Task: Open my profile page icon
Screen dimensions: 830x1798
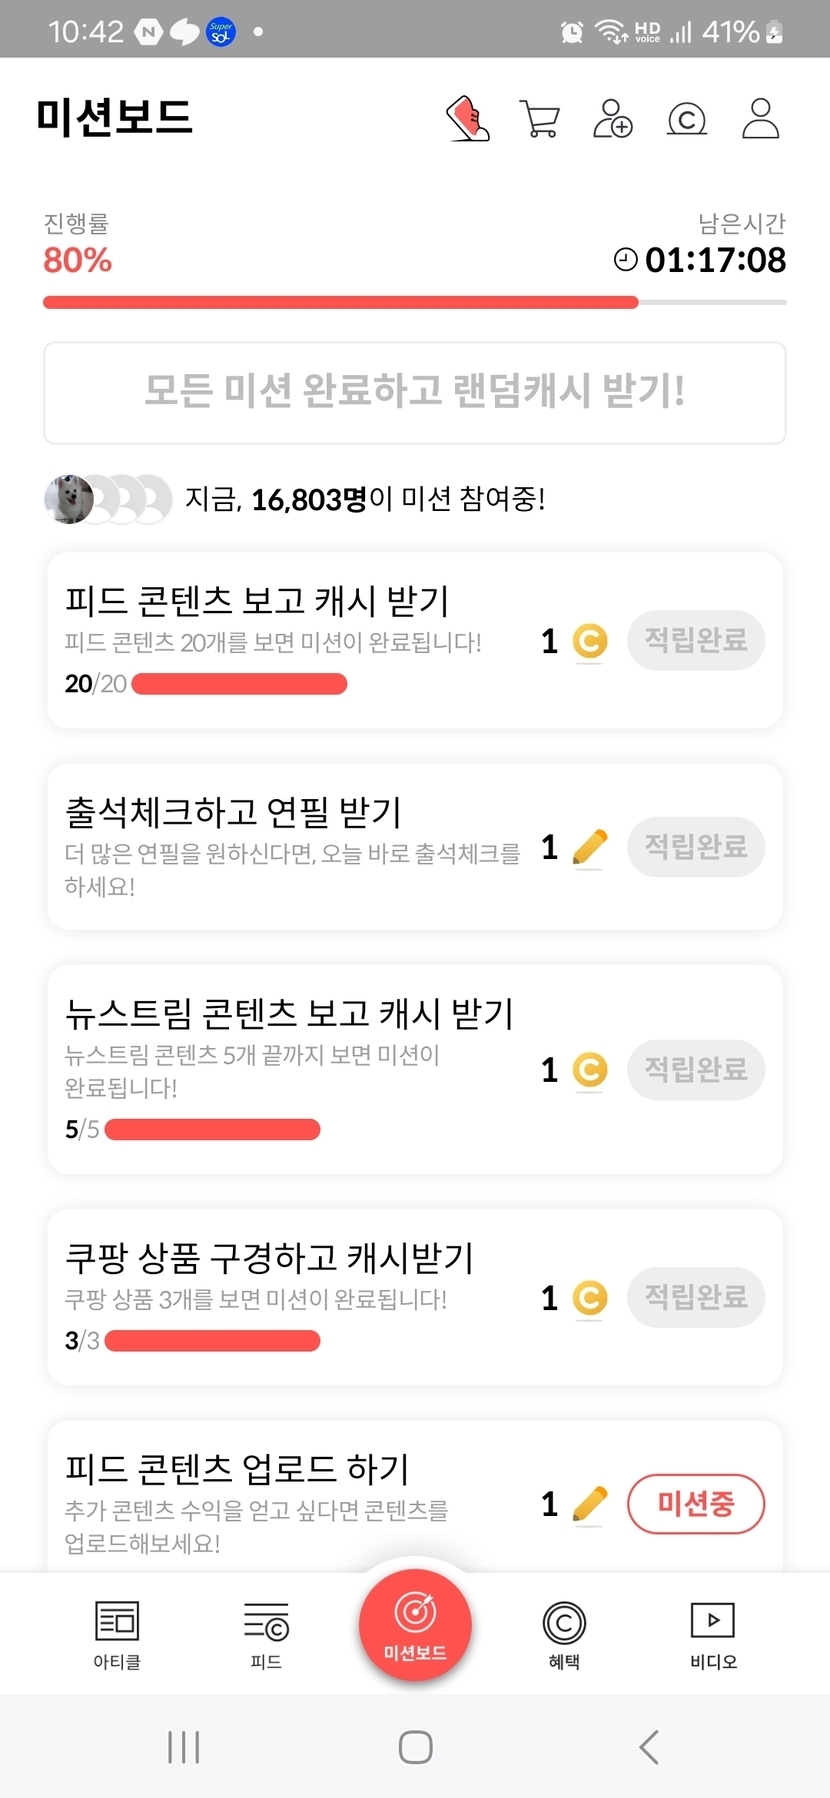Action: 760,119
